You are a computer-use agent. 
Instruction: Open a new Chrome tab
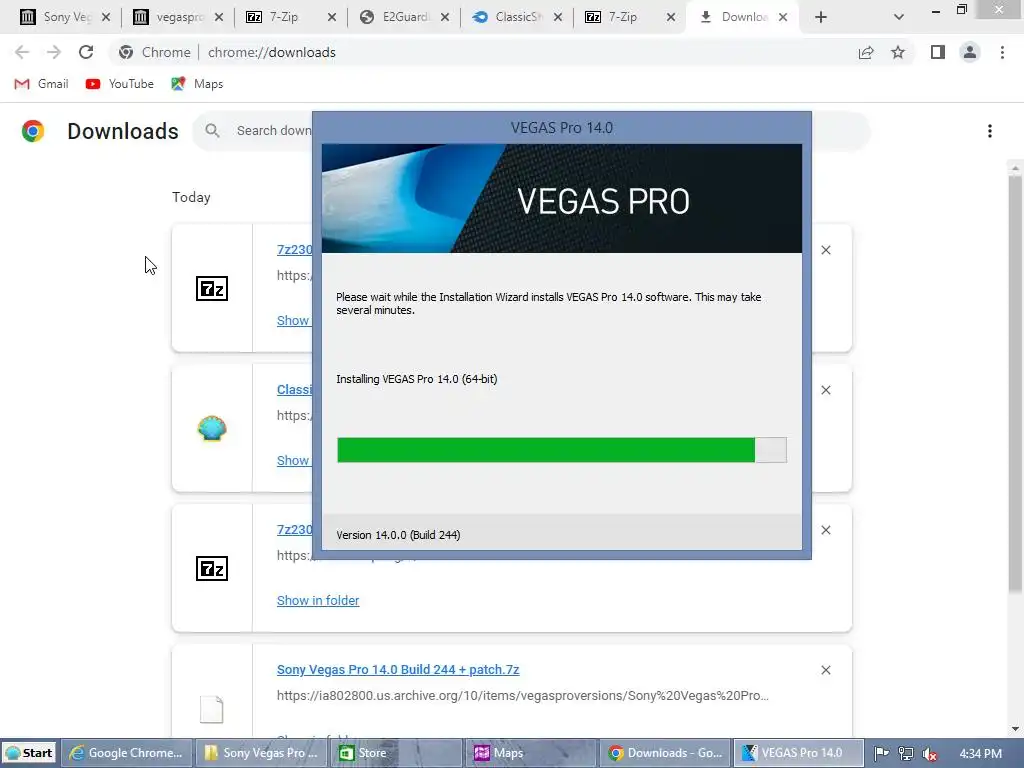tap(821, 18)
